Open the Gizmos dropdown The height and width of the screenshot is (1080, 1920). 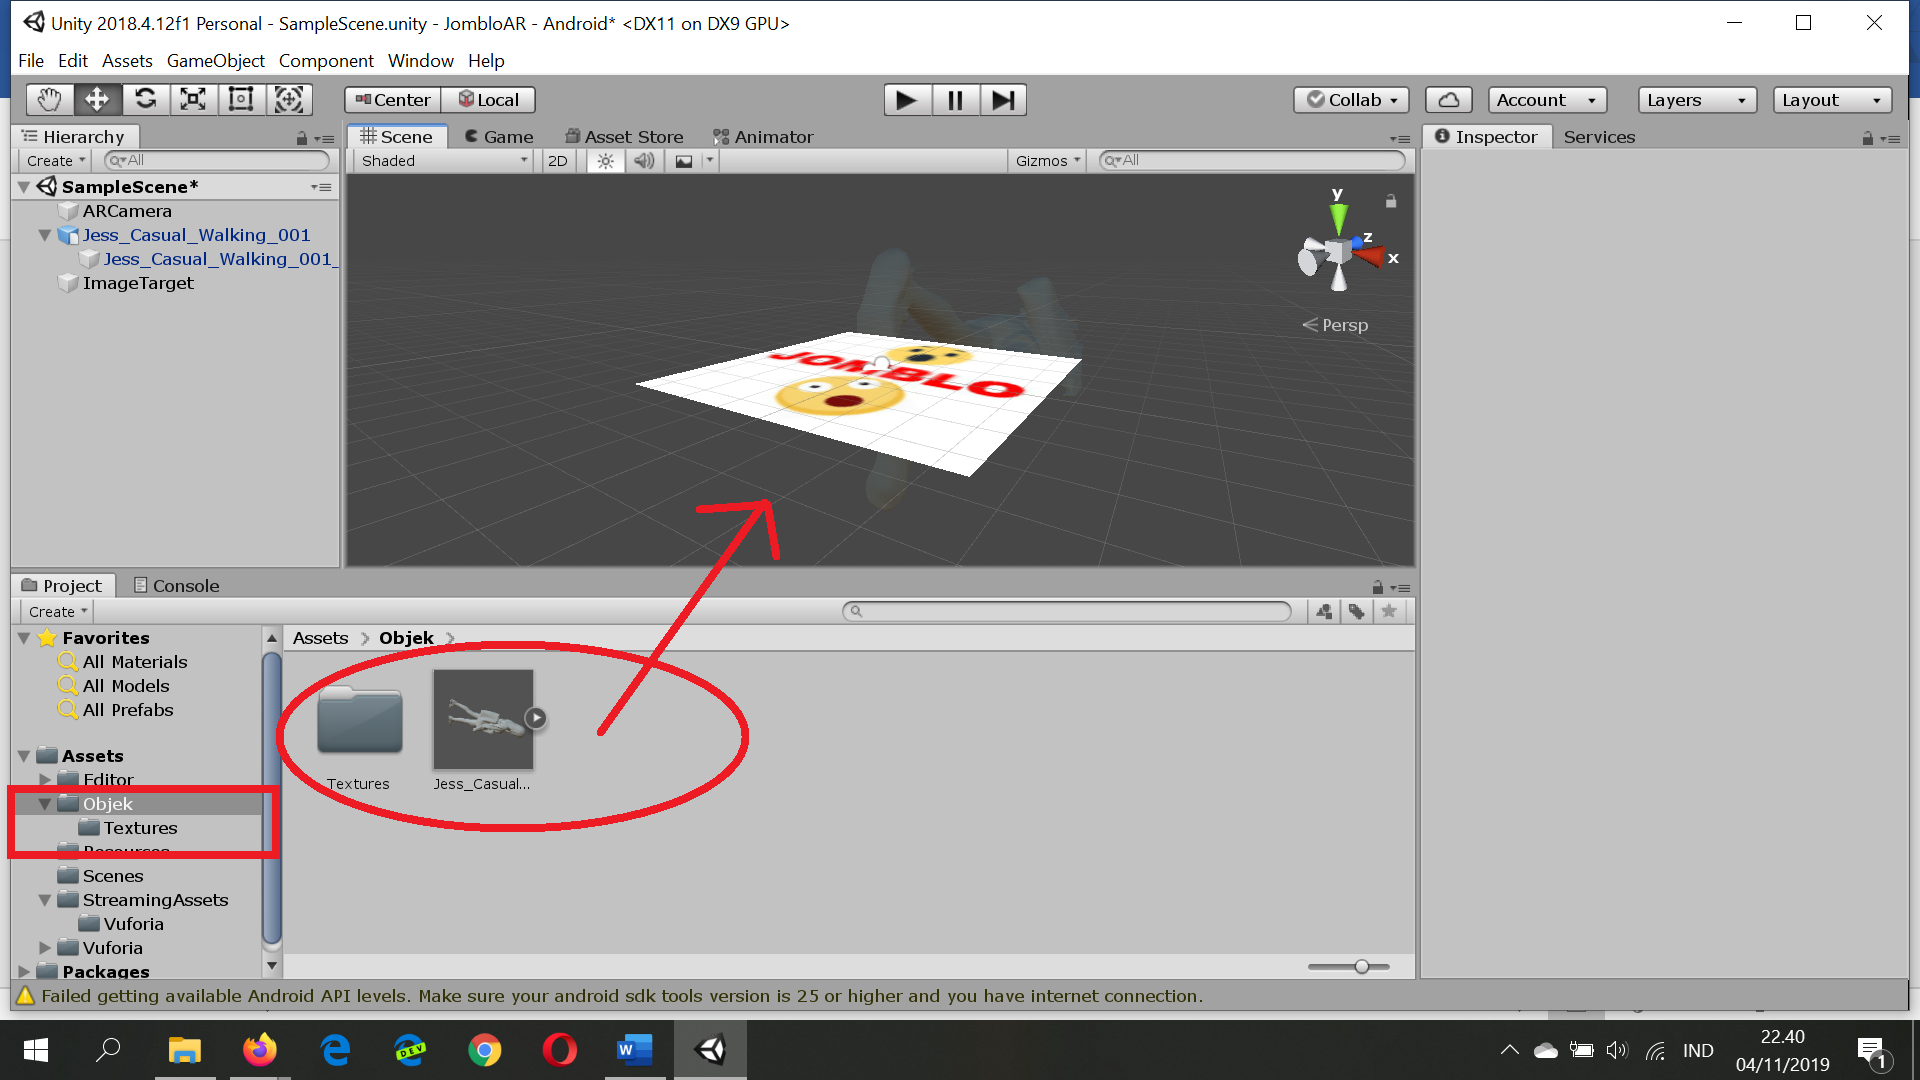[x=1047, y=161]
